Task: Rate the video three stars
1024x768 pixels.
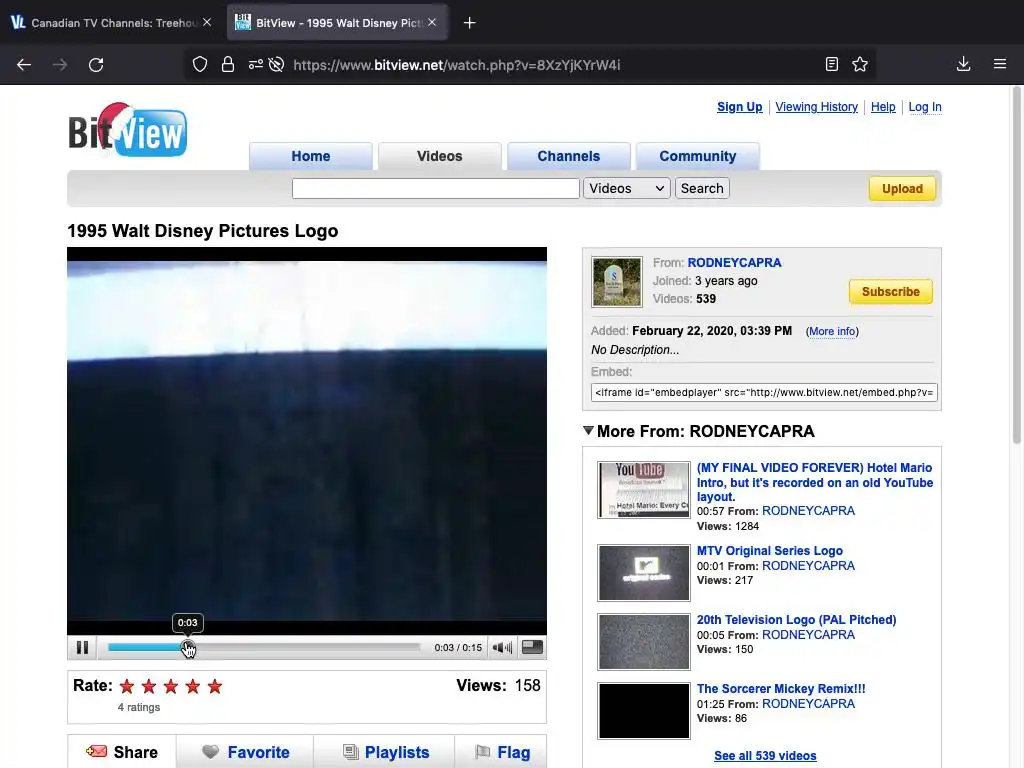Action: click(171, 686)
